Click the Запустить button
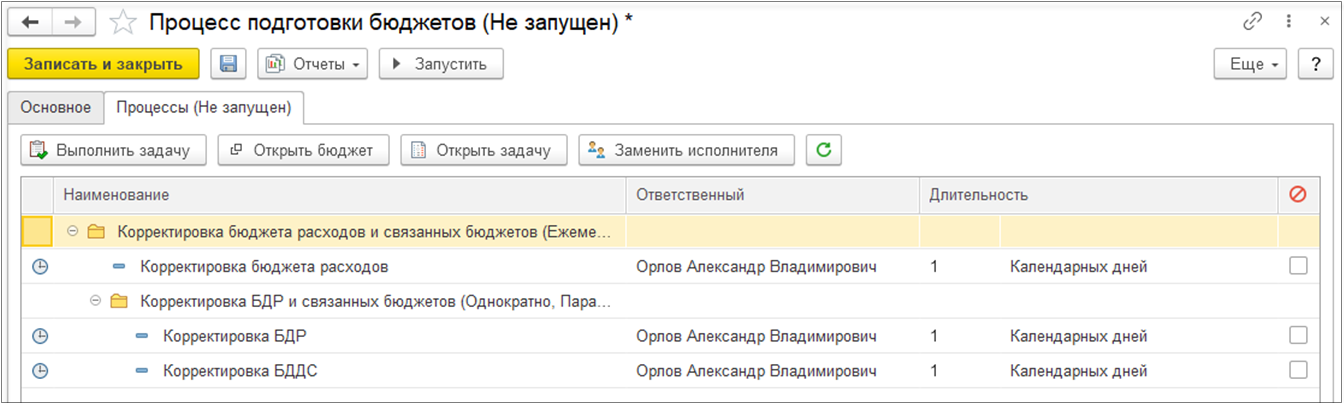This screenshot has height=403, width=1344. click(x=441, y=64)
